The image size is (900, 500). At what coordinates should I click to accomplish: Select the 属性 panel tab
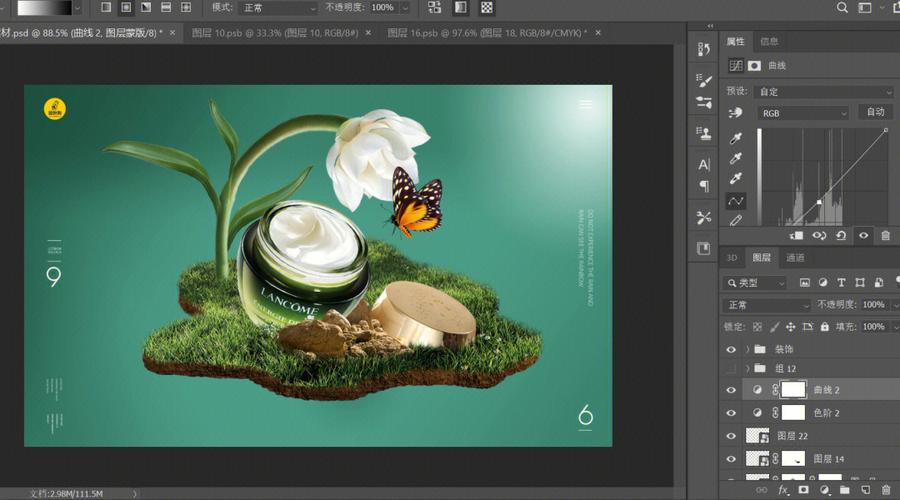click(735, 41)
